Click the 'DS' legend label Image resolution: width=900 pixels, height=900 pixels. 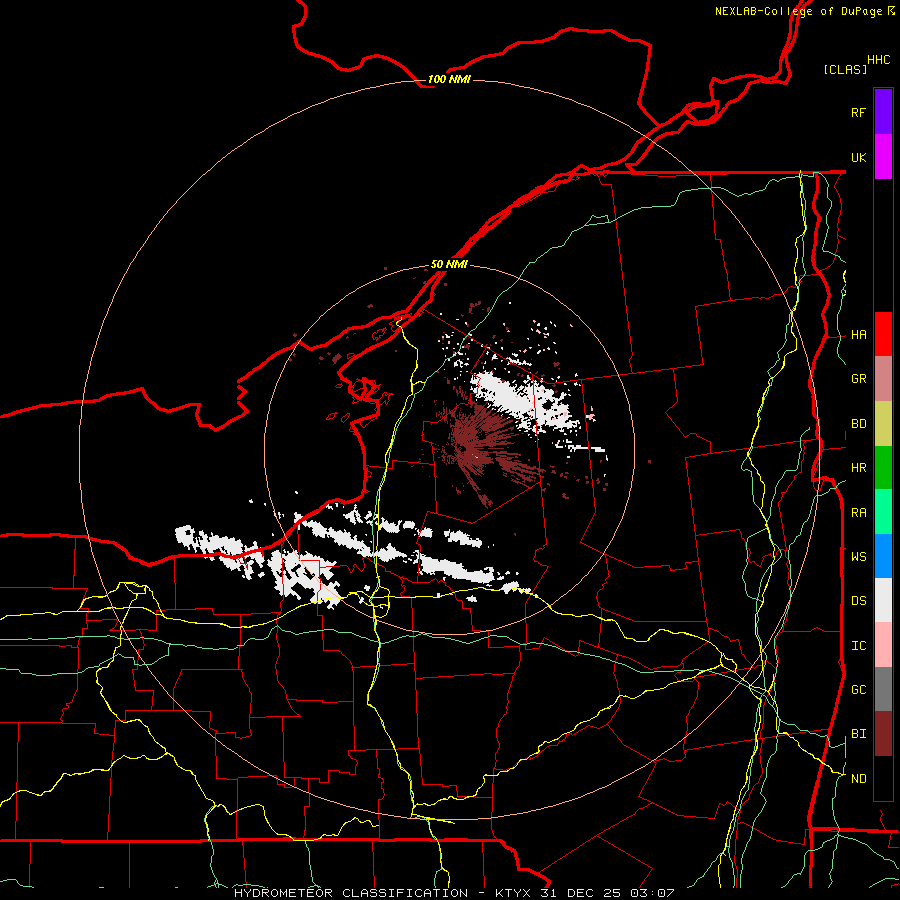858,601
